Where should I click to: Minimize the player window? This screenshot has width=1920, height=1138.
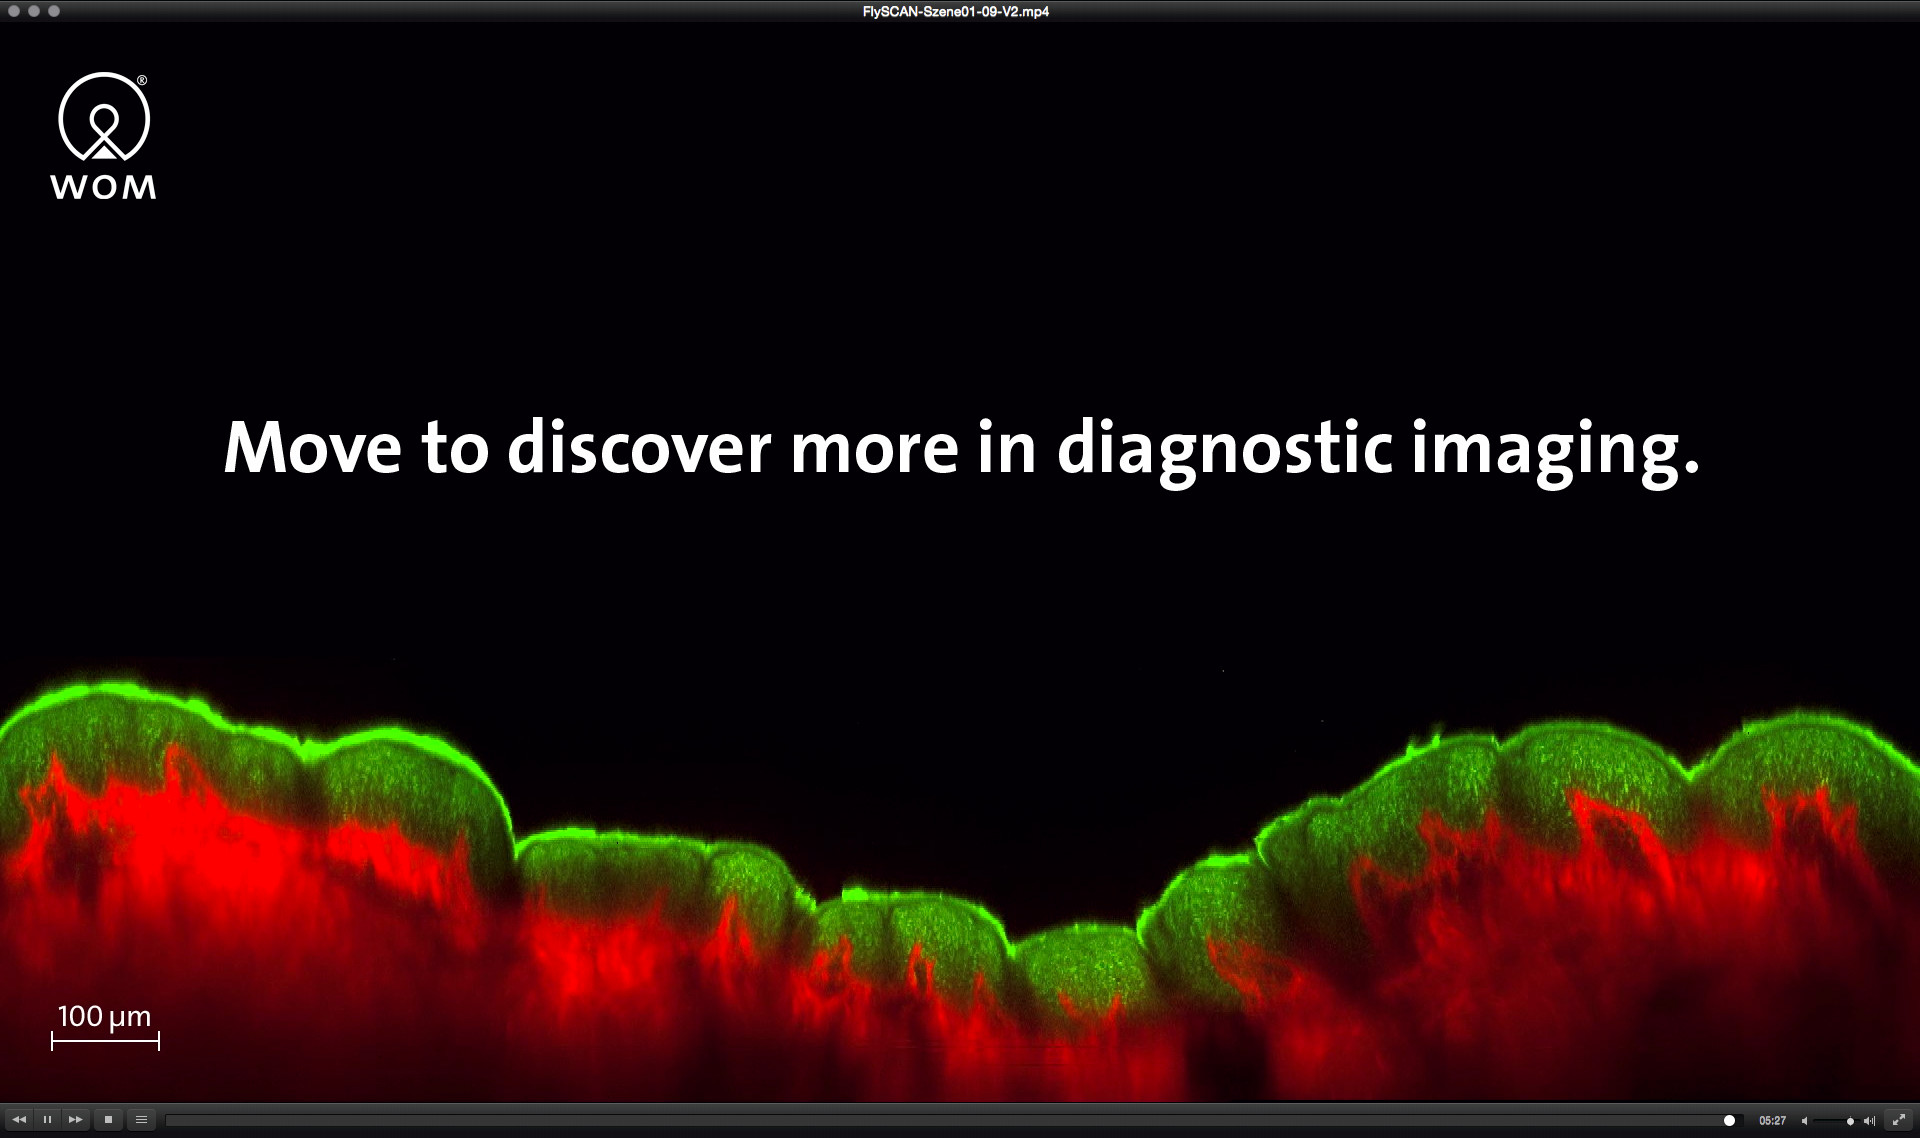tap(34, 11)
